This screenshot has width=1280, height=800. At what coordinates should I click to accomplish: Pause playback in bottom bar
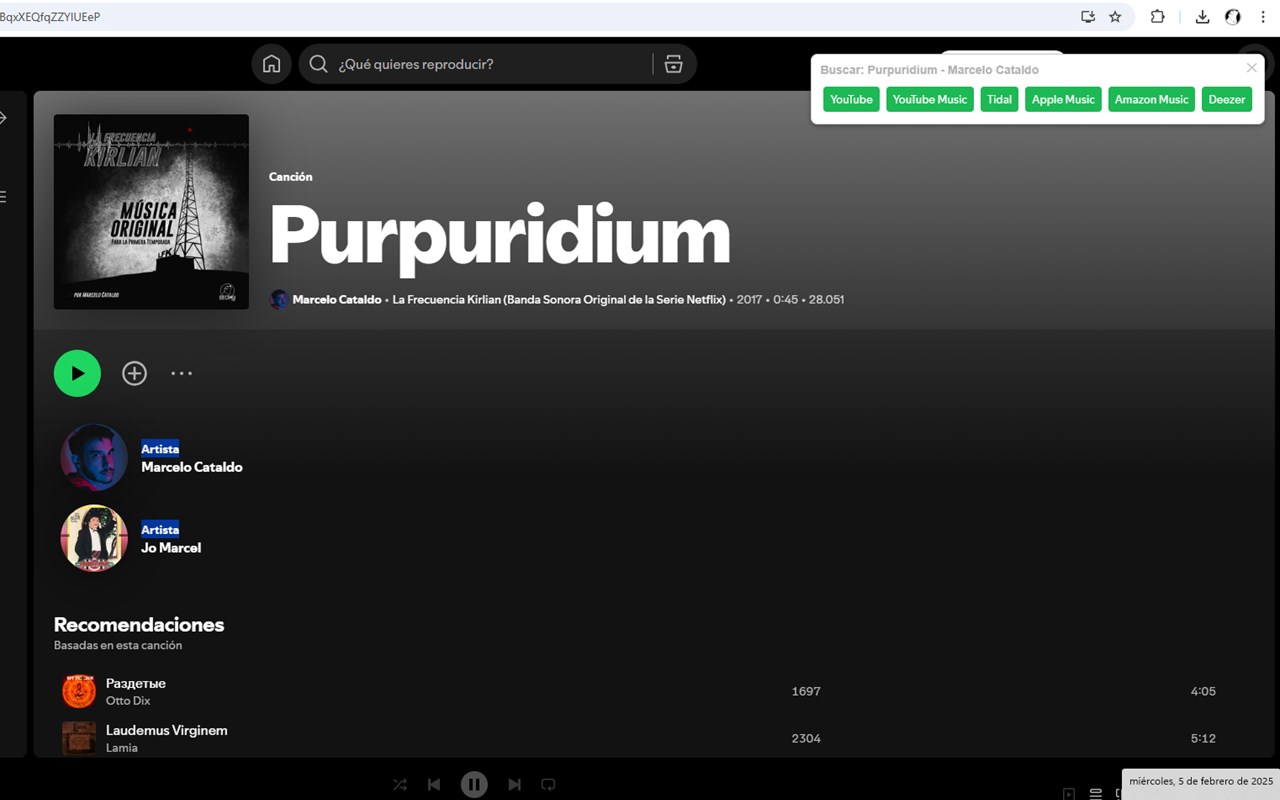tap(474, 785)
